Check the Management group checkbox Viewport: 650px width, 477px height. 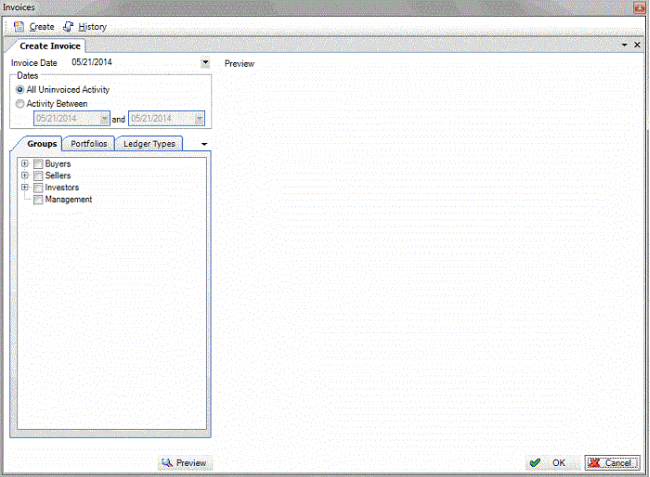tap(38, 200)
